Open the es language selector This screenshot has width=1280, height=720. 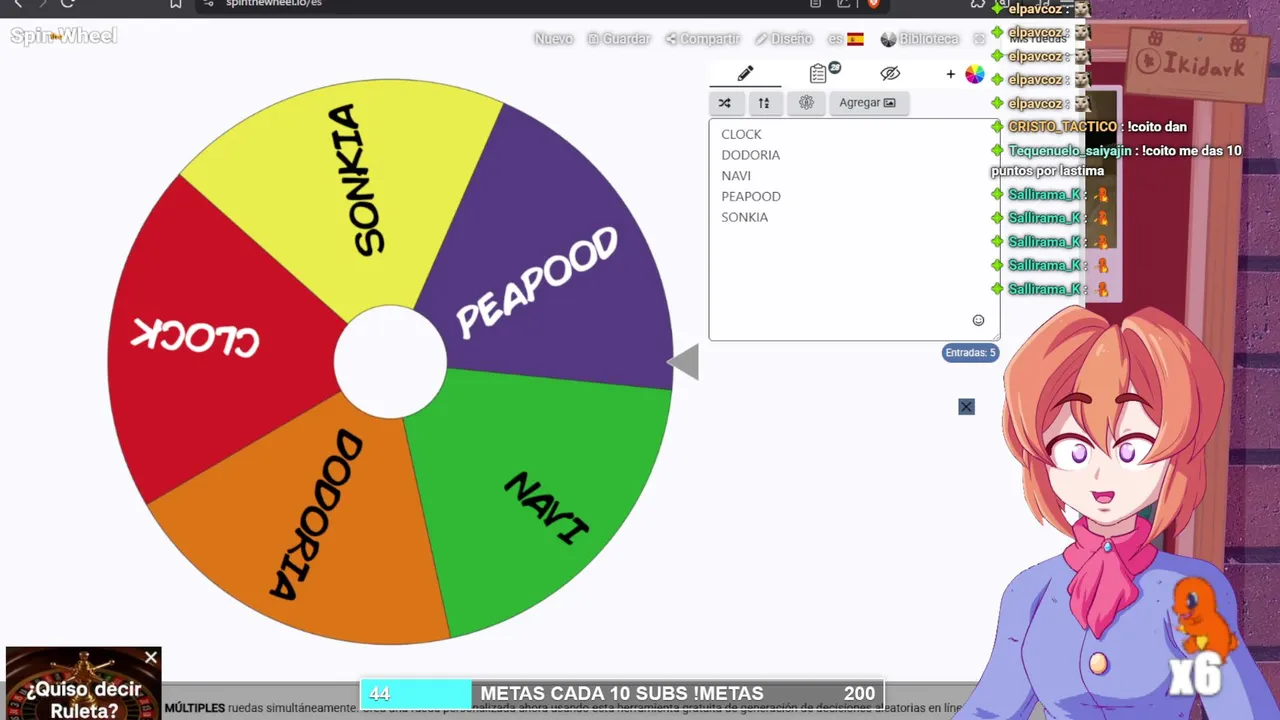click(x=845, y=39)
